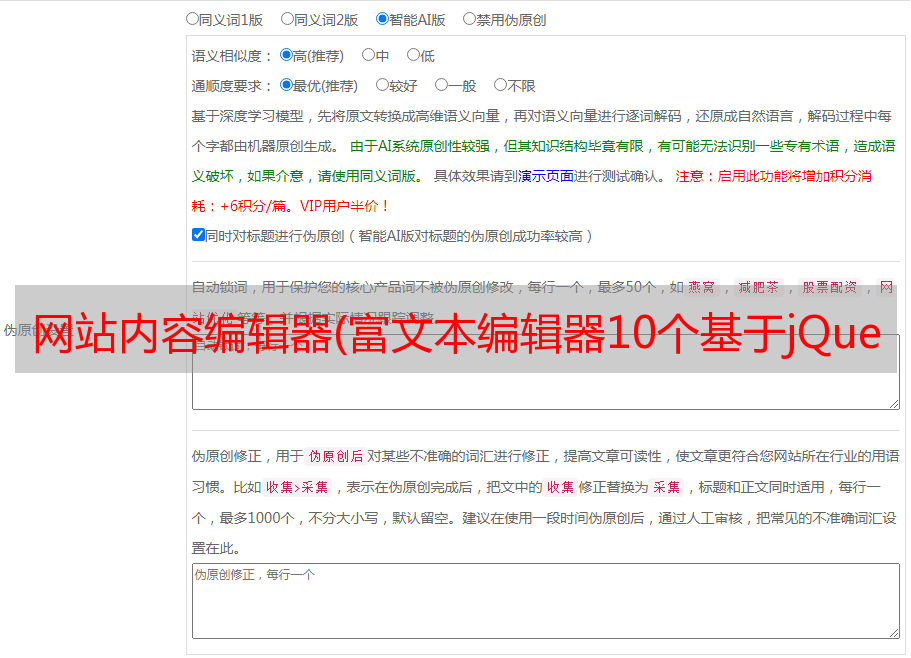Click the red VIP用户半价 notice text
Viewport: 911px width, 658px height.
click(344, 206)
